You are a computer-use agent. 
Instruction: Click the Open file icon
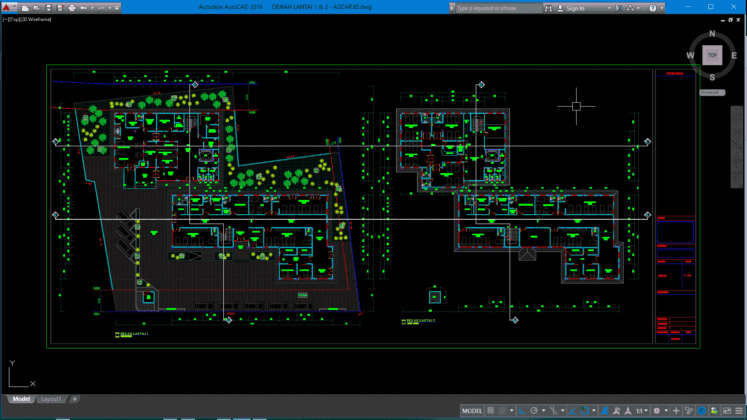tap(37, 8)
